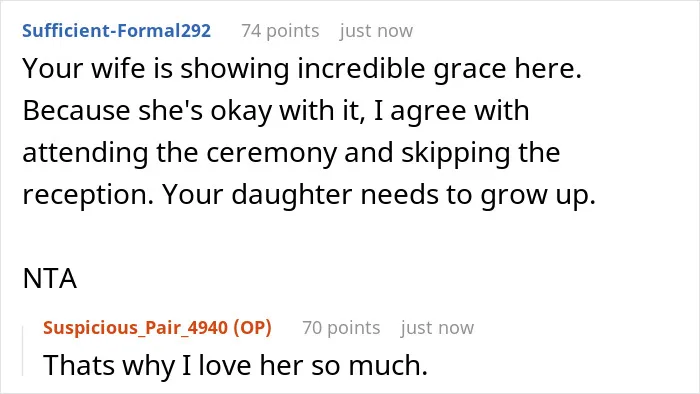Click the word "okay" in the second line
The height and width of the screenshot is (394, 700).
(x=241, y=111)
